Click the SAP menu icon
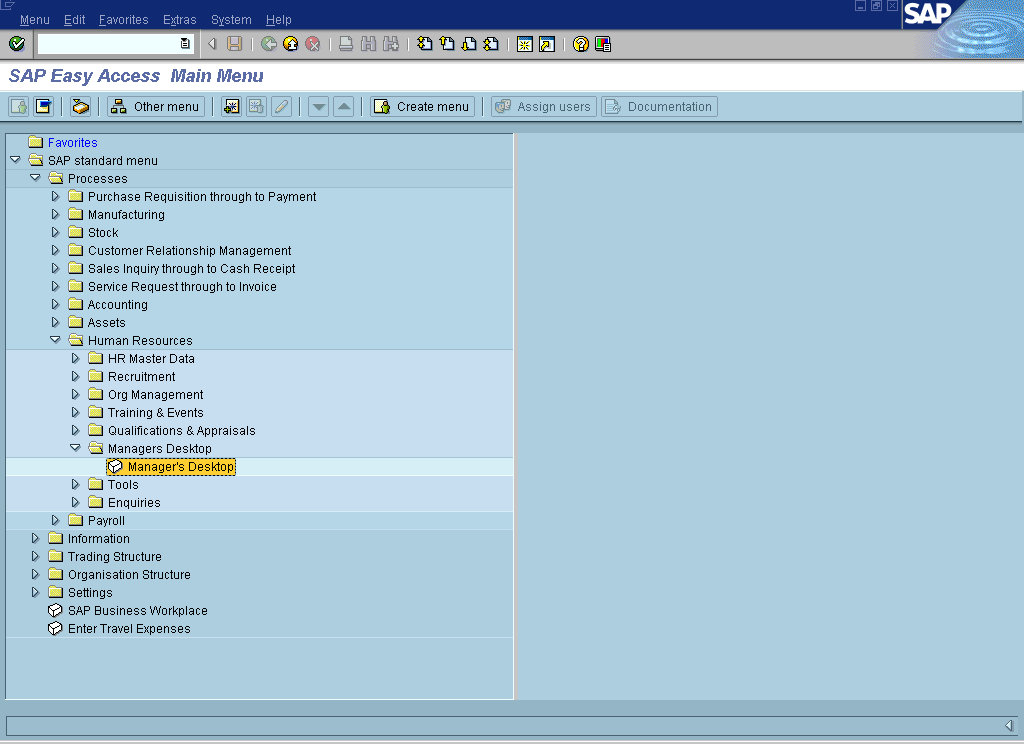Image resolution: width=1024 pixels, height=744 pixels. pos(44,106)
